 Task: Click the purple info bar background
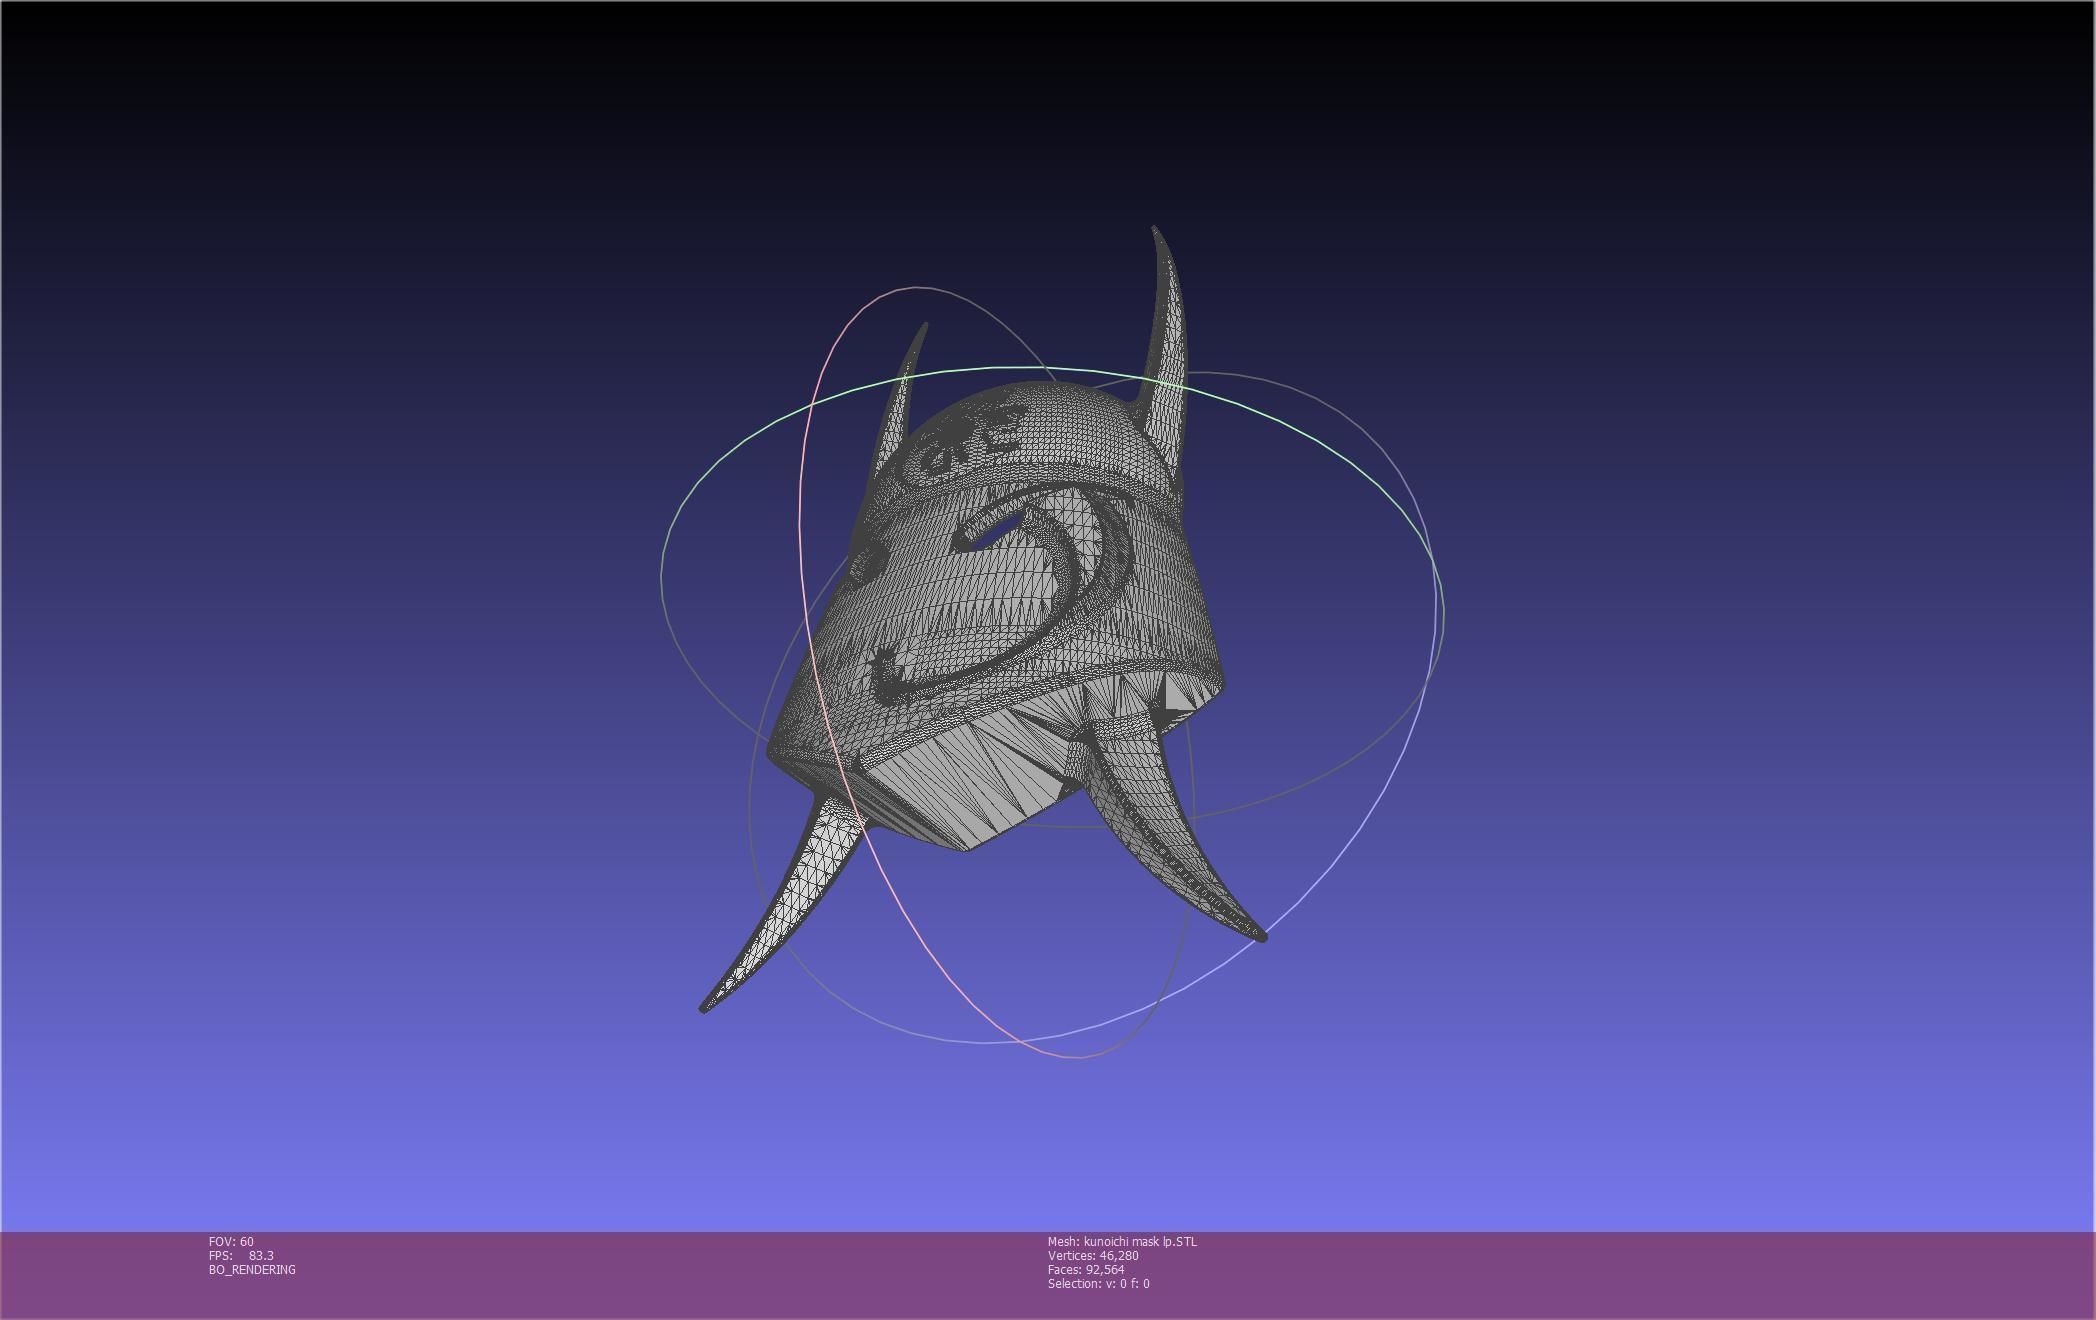point(1600,1275)
